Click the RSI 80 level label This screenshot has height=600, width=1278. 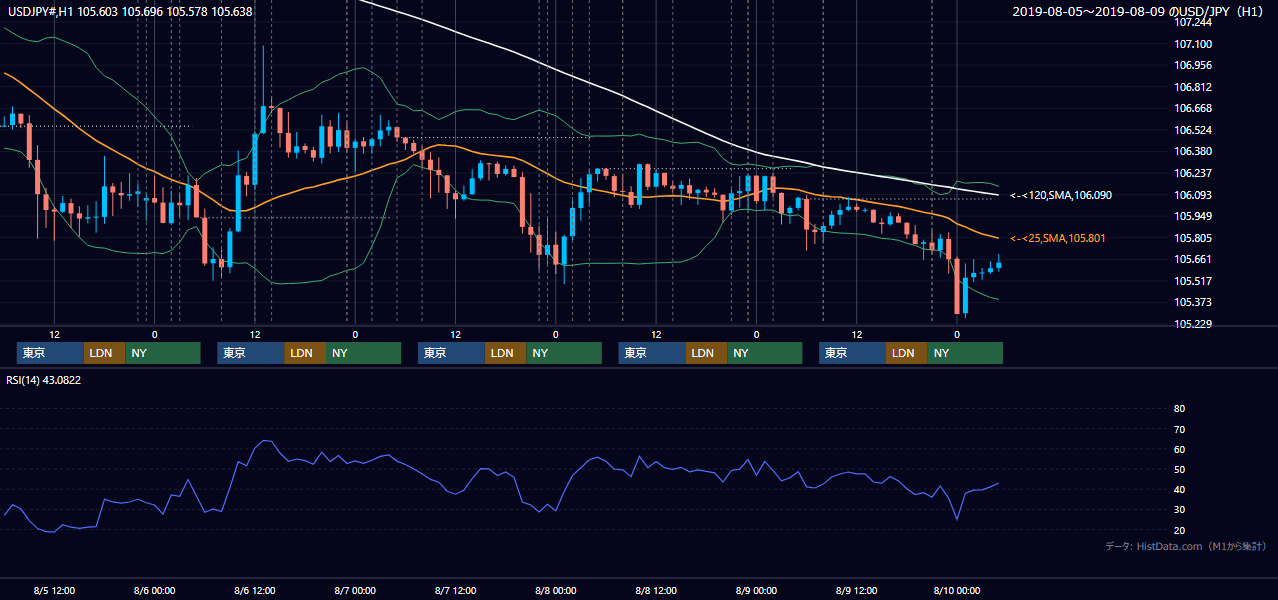[x=1179, y=409]
